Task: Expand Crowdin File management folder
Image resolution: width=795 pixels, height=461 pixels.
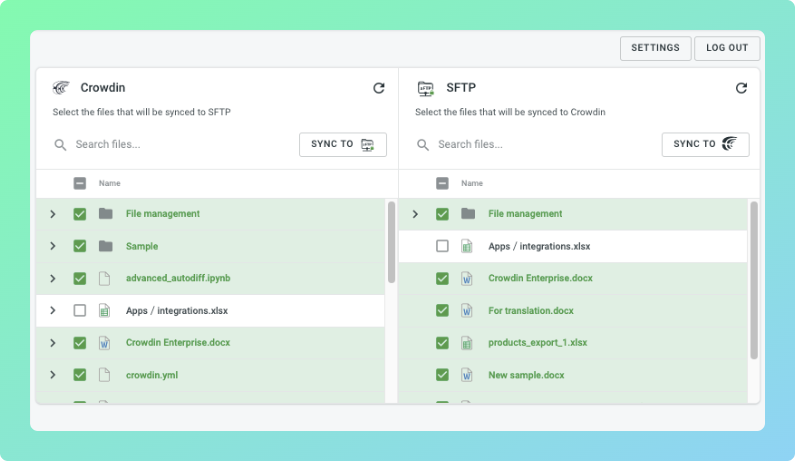Action: click(x=53, y=214)
